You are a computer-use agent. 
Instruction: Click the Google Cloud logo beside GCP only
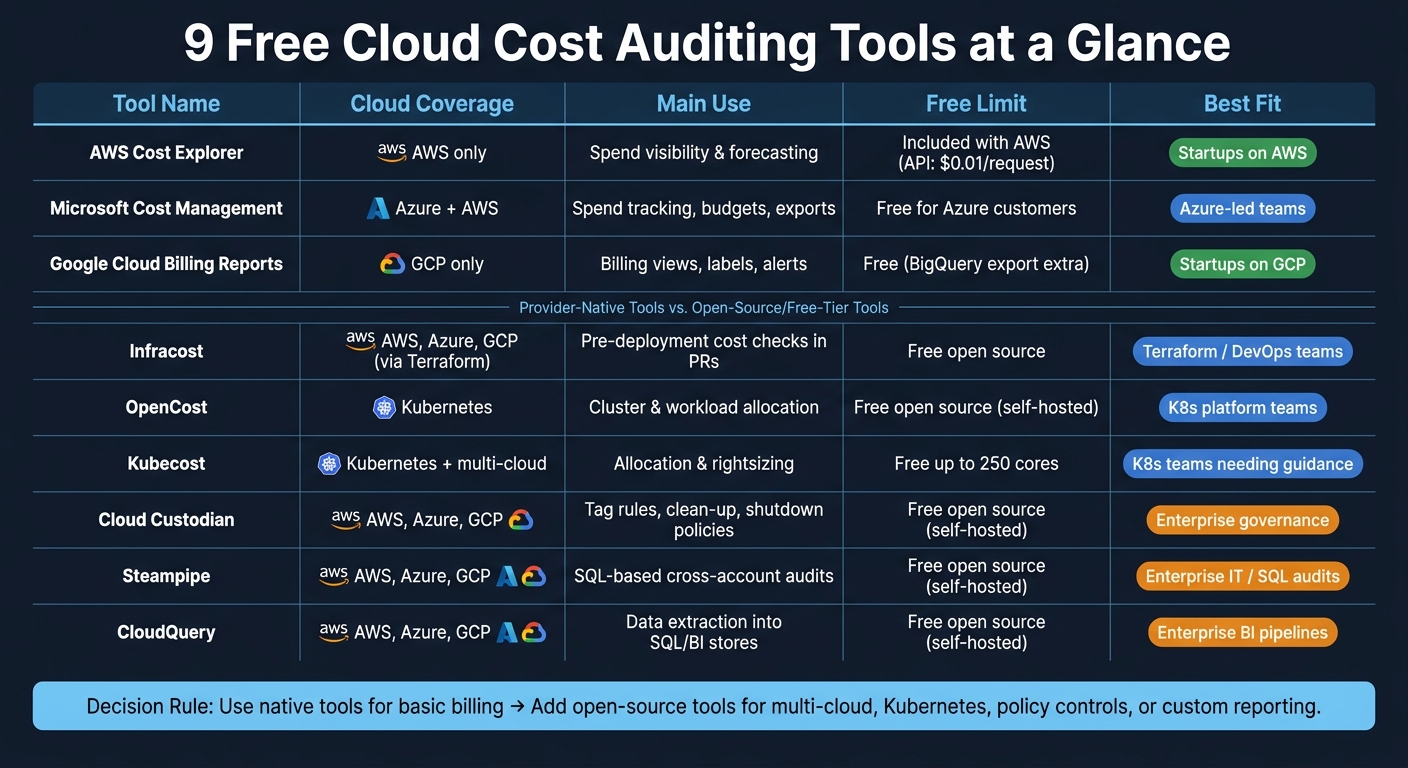(x=393, y=264)
